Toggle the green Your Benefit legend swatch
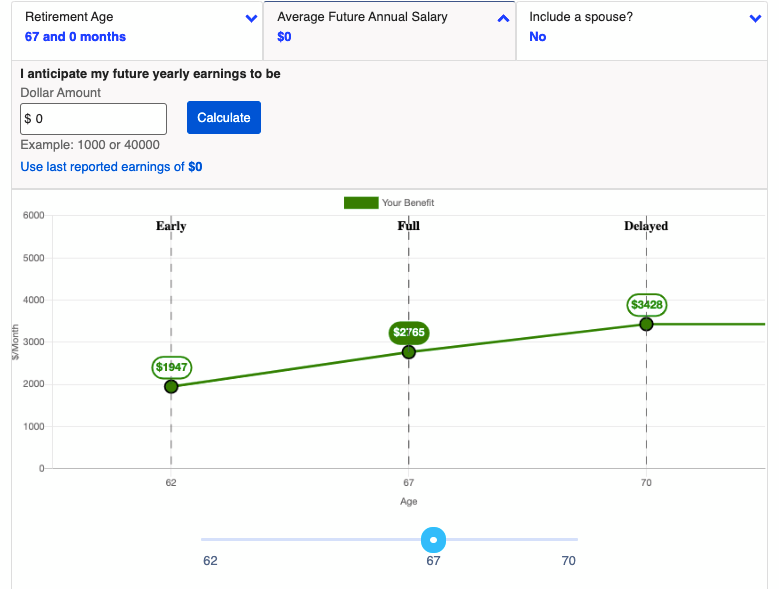This screenshot has width=779, height=589. [x=360, y=203]
